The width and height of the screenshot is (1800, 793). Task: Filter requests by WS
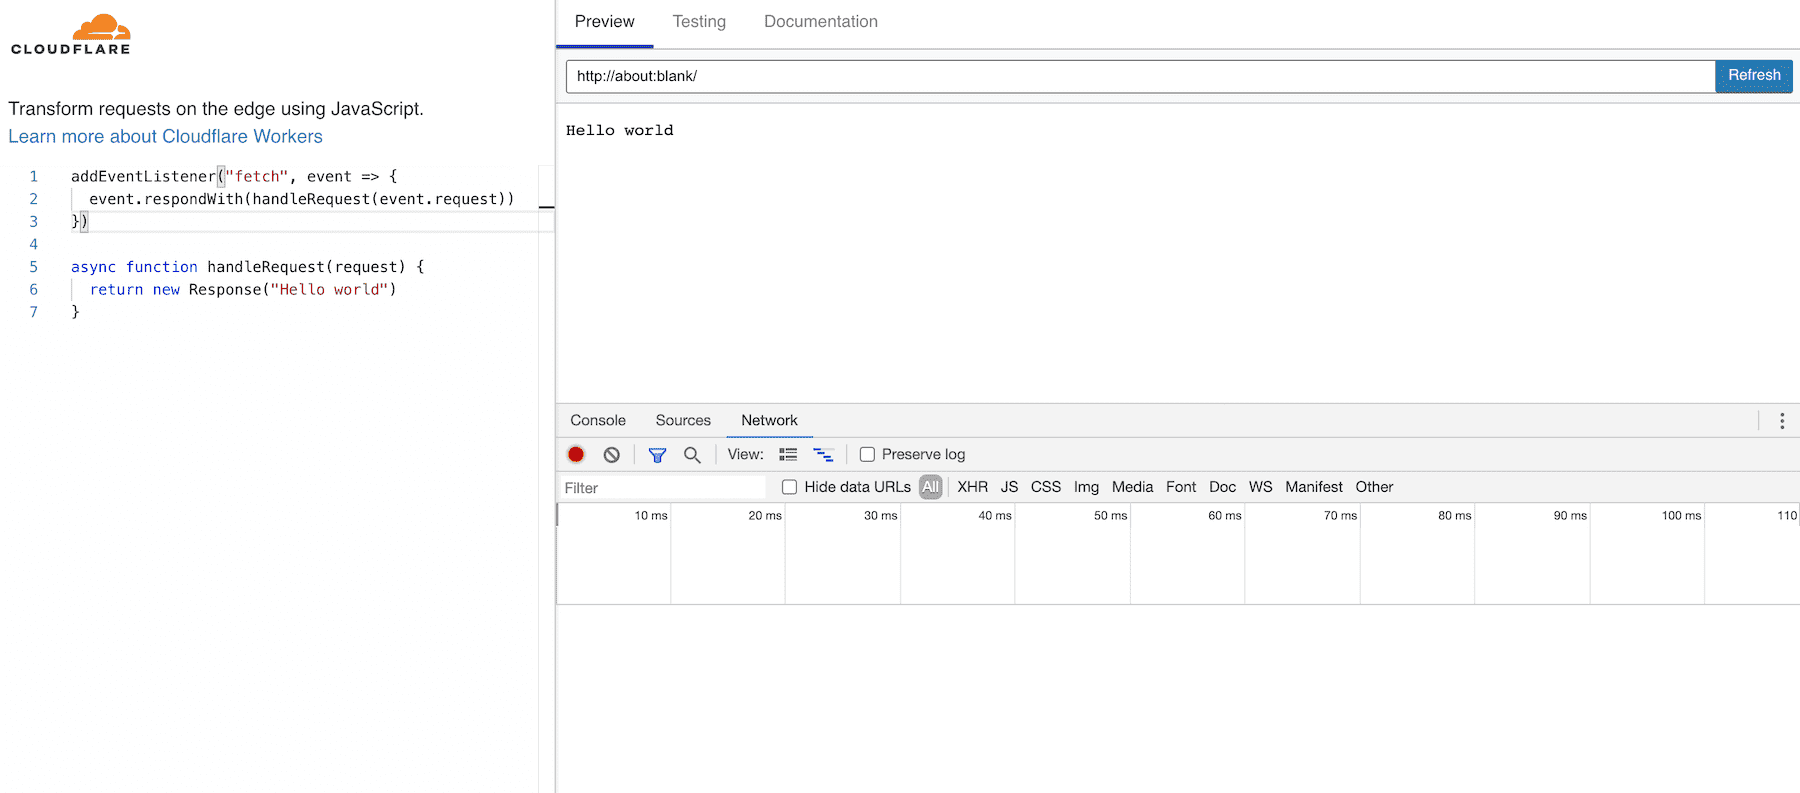click(x=1260, y=487)
